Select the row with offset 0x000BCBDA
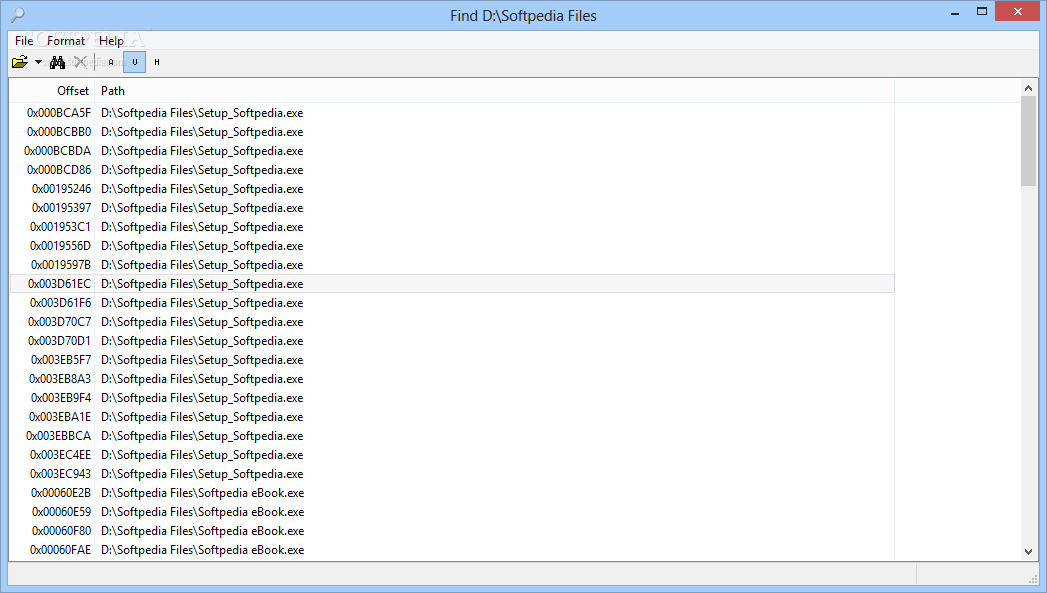This screenshot has width=1047, height=593. coord(452,151)
